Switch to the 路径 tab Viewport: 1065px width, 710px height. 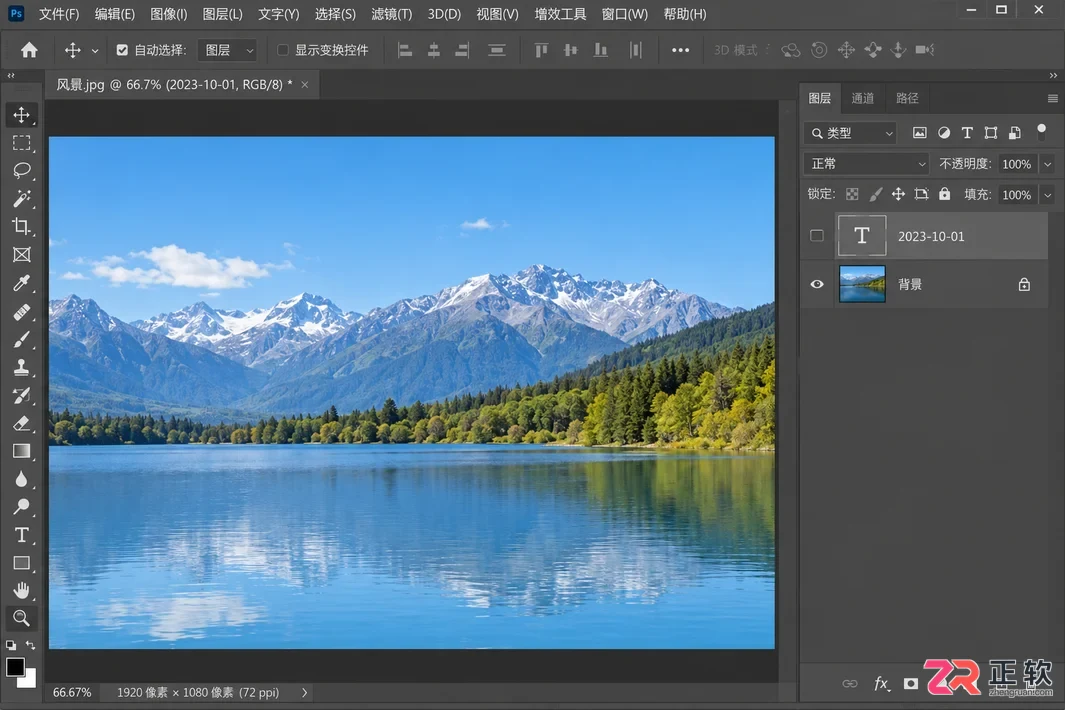pyautogui.click(x=907, y=99)
